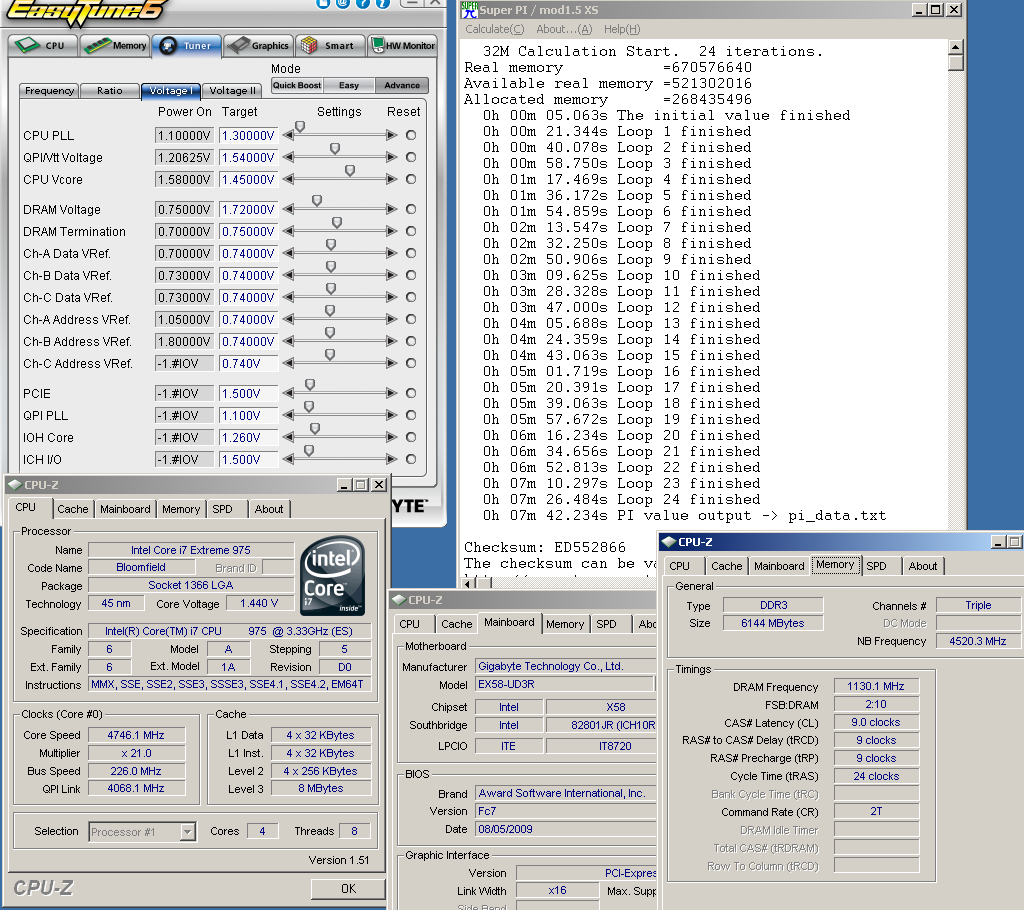Increase CPU PLL voltage with right arrow
The height and width of the screenshot is (910, 1024).
click(x=392, y=135)
